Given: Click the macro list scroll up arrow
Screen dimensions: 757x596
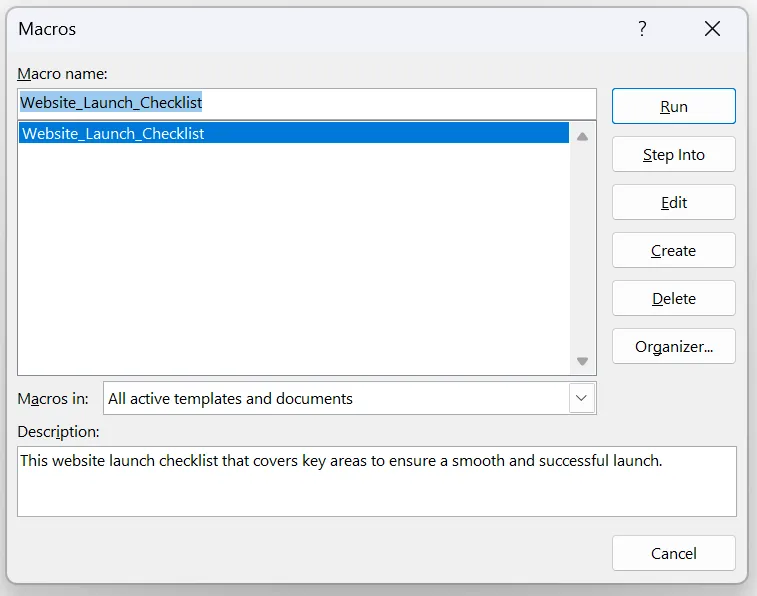Looking at the screenshot, I should (x=582, y=137).
